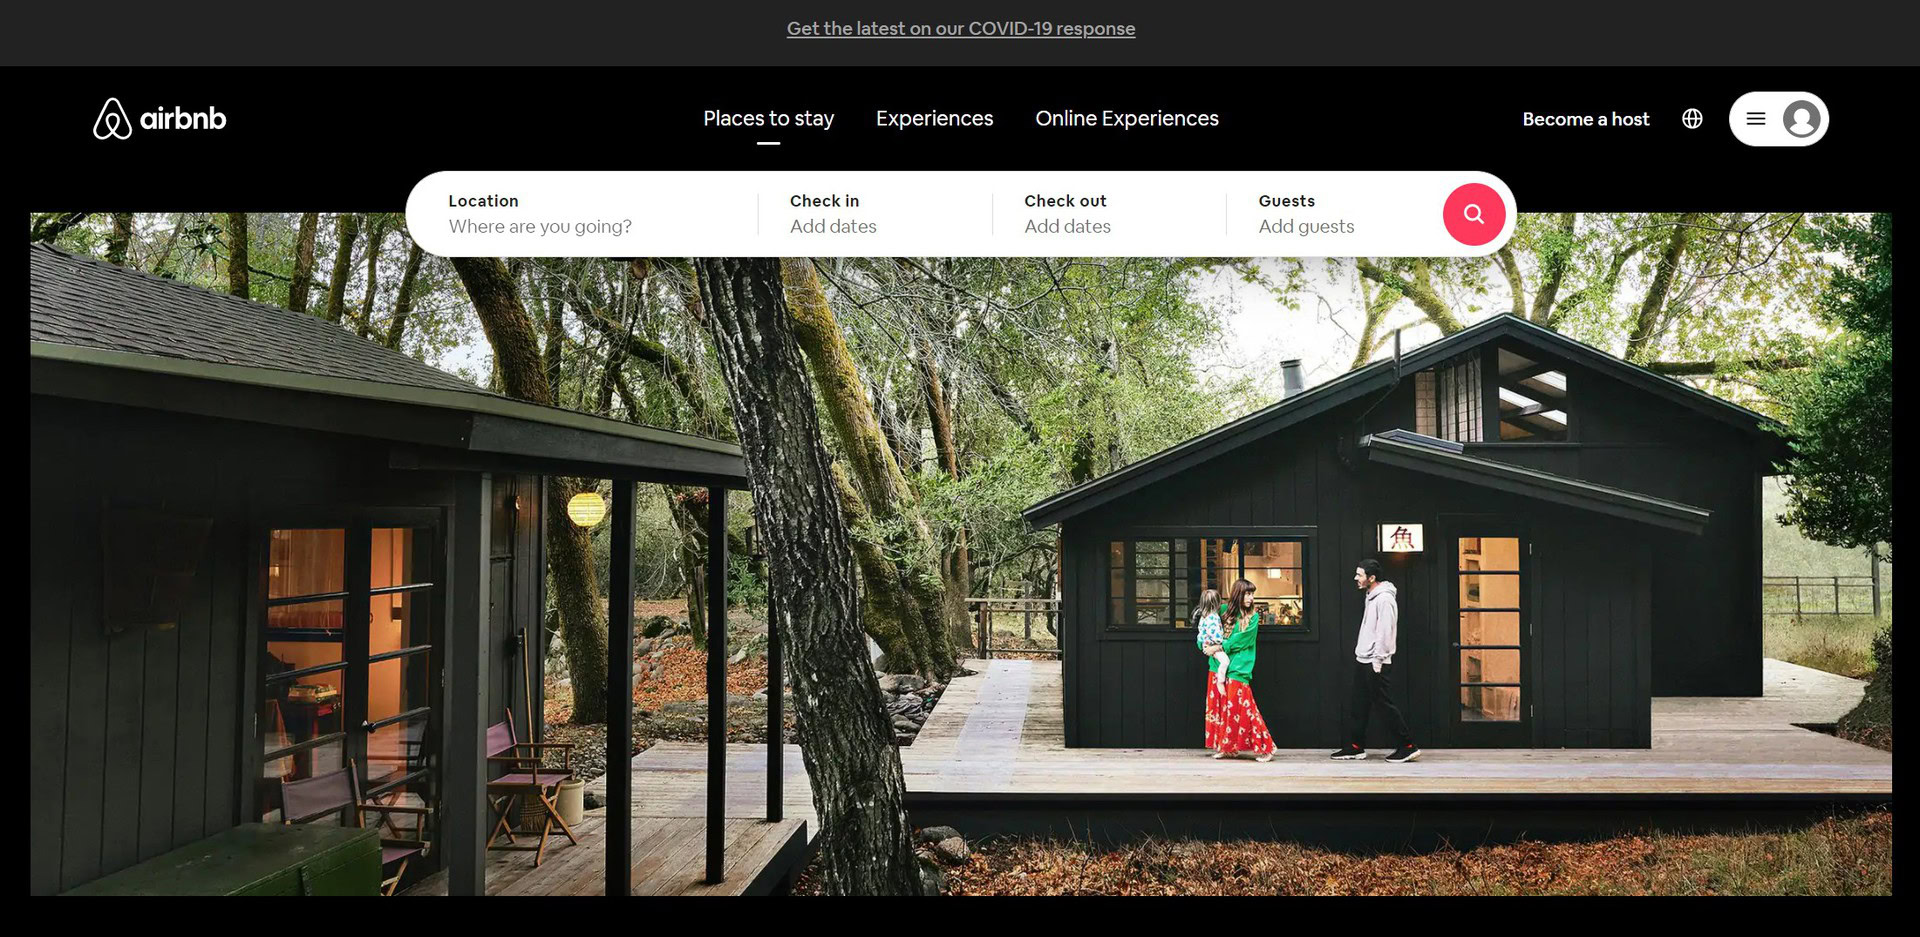The image size is (1920, 937).
Task: Click the airbnb wordmark text
Action: click(183, 119)
